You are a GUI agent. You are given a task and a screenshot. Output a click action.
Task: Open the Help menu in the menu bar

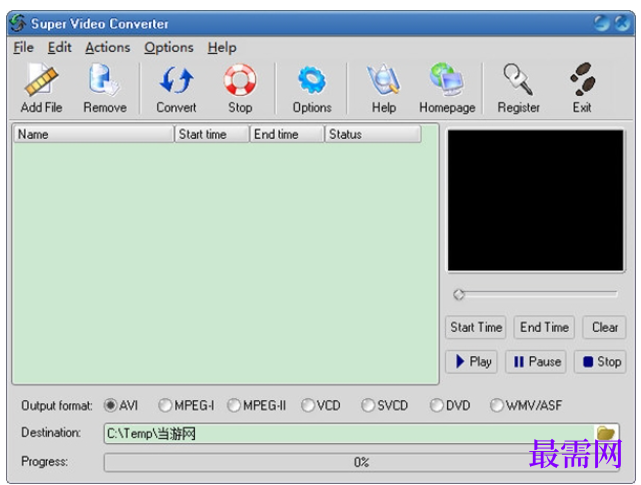pyautogui.click(x=222, y=47)
